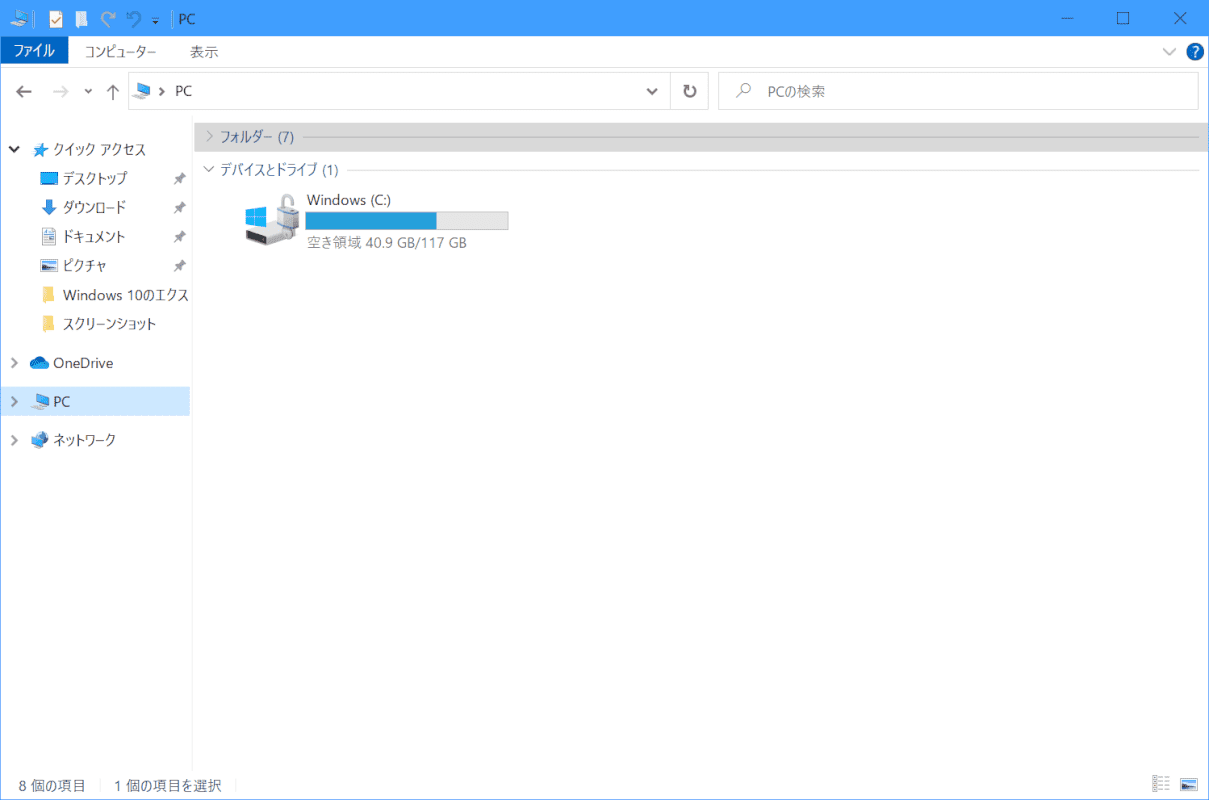Close the PC Explorer window
The width and height of the screenshot is (1209, 800).
pos(1179,18)
